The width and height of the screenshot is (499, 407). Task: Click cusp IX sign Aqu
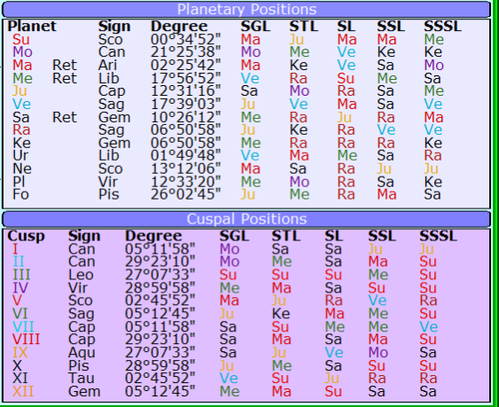point(82,352)
